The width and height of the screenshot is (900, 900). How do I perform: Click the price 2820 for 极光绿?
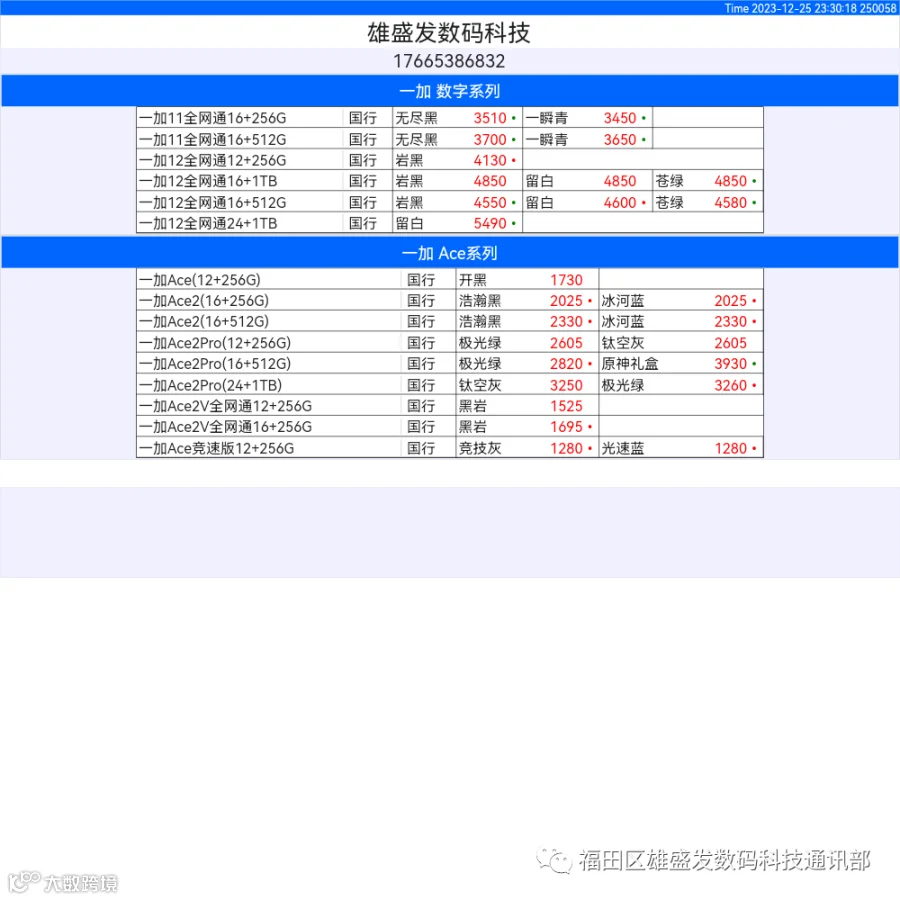[566, 364]
